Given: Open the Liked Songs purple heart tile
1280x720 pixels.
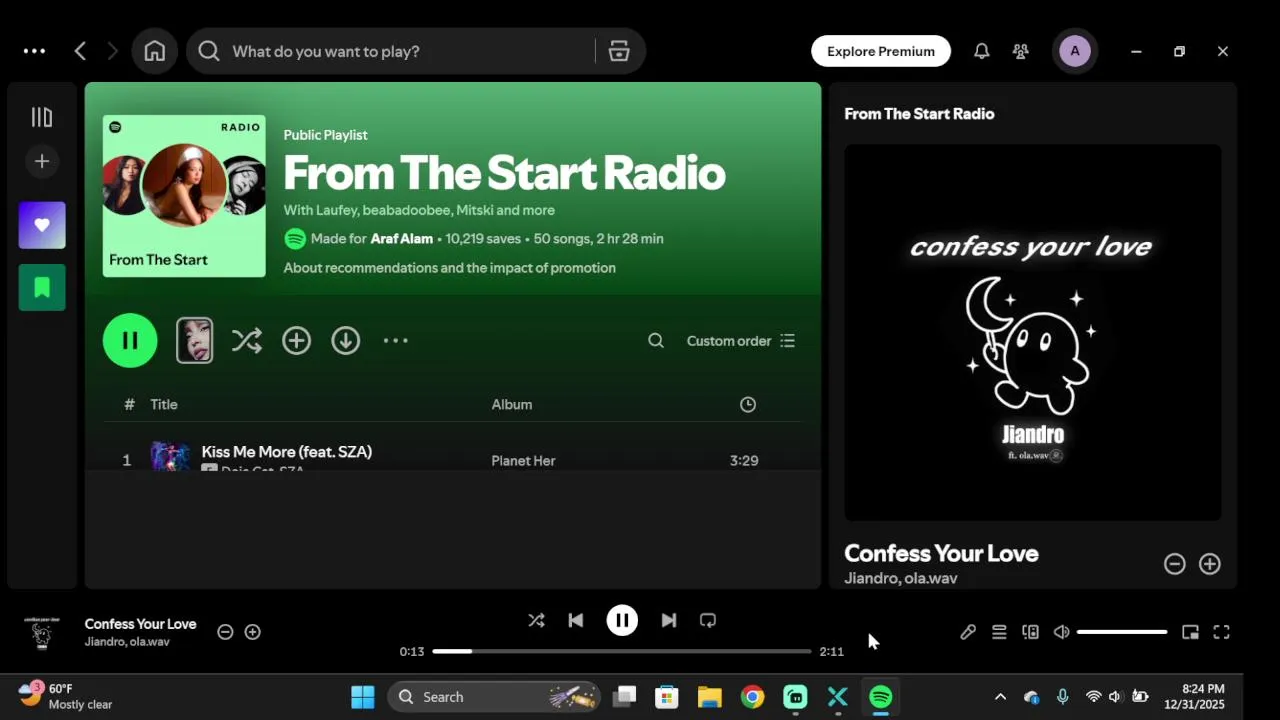Looking at the screenshot, I should tap(42, 225).
